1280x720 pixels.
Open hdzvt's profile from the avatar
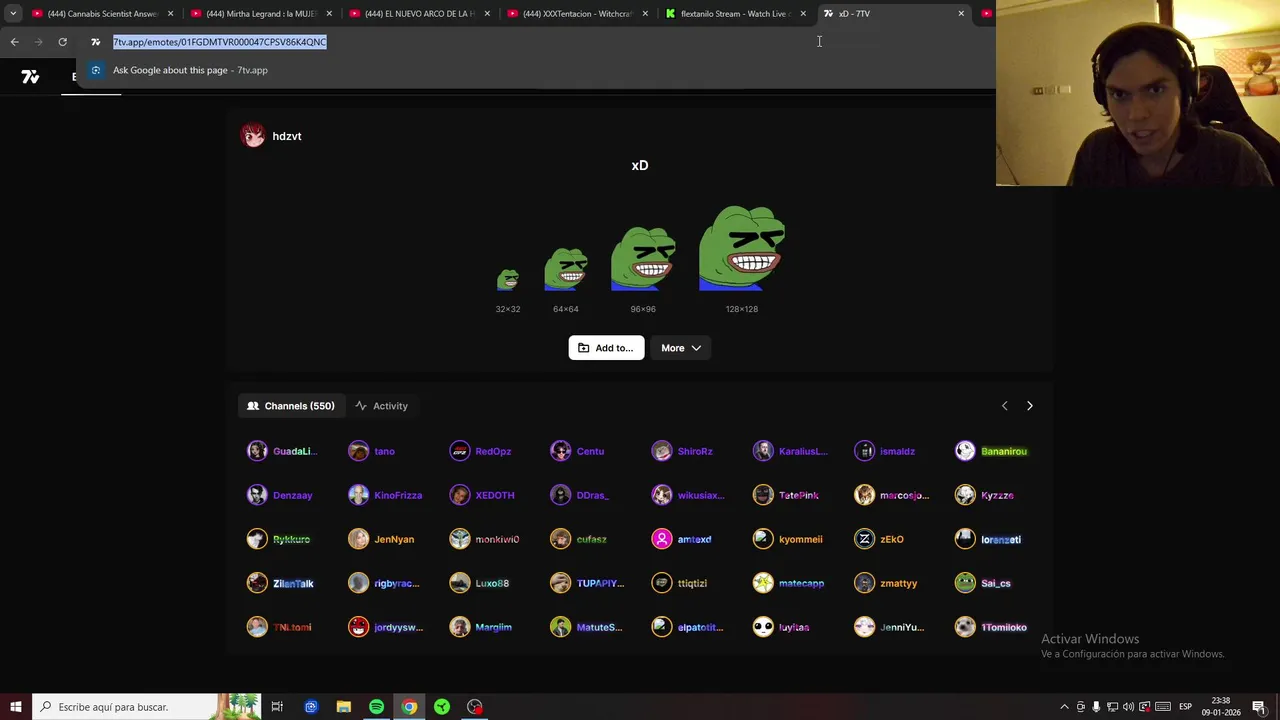pos(253,136)
